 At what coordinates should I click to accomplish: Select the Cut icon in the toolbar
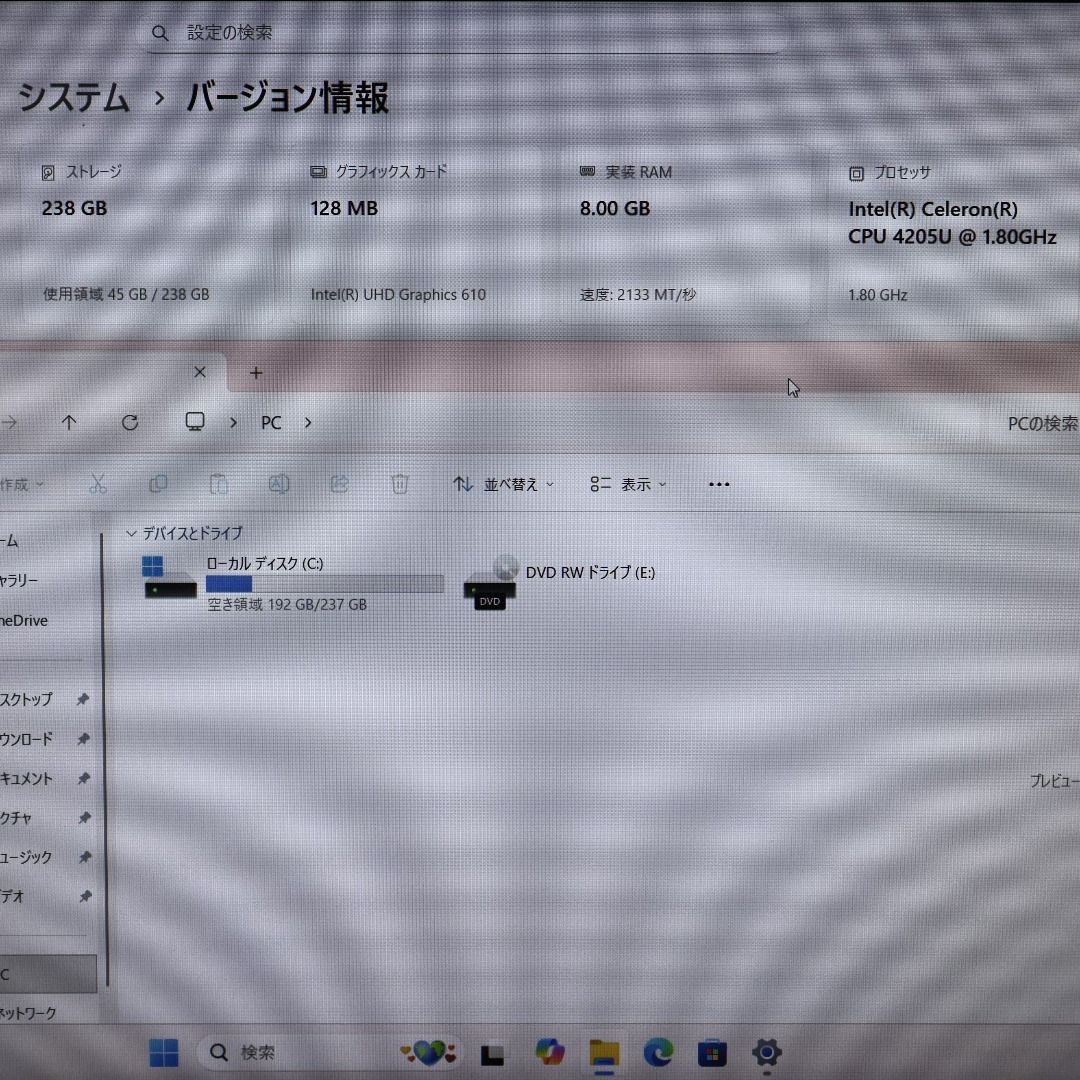(x=97, y=484)
